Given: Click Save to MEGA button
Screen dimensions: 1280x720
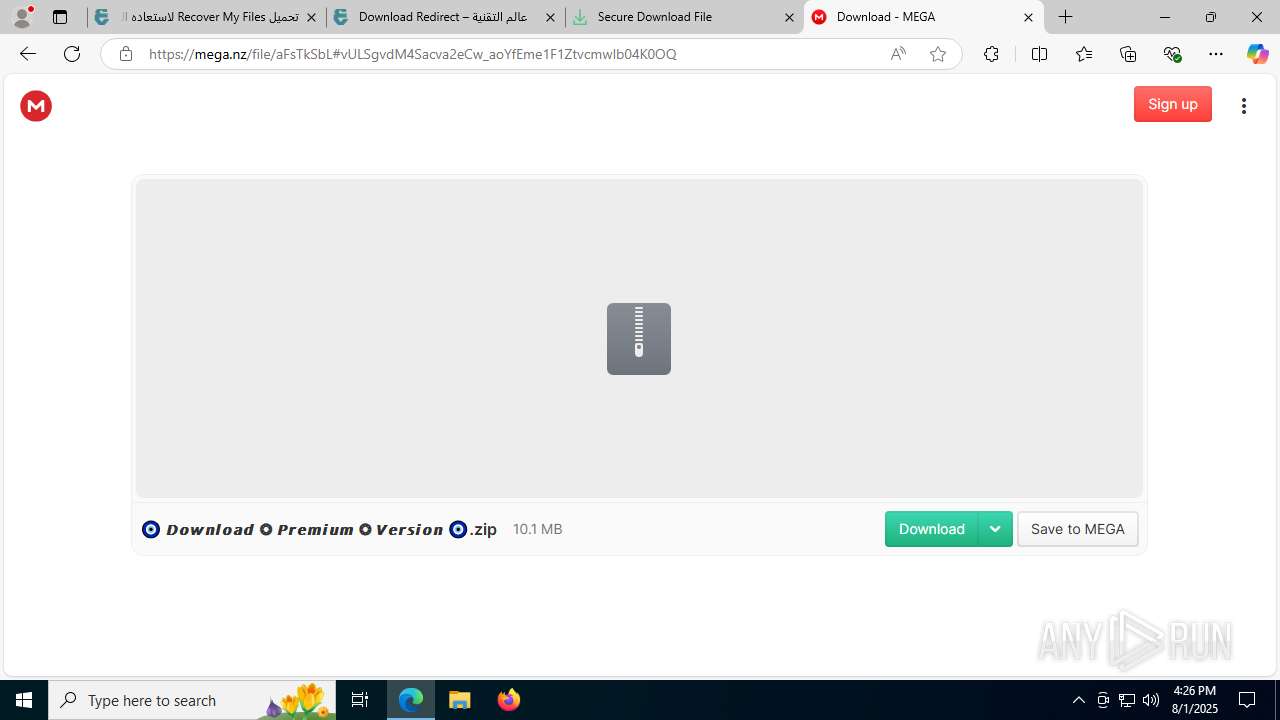Looking at the screenshot, I should coord(1078,529).
